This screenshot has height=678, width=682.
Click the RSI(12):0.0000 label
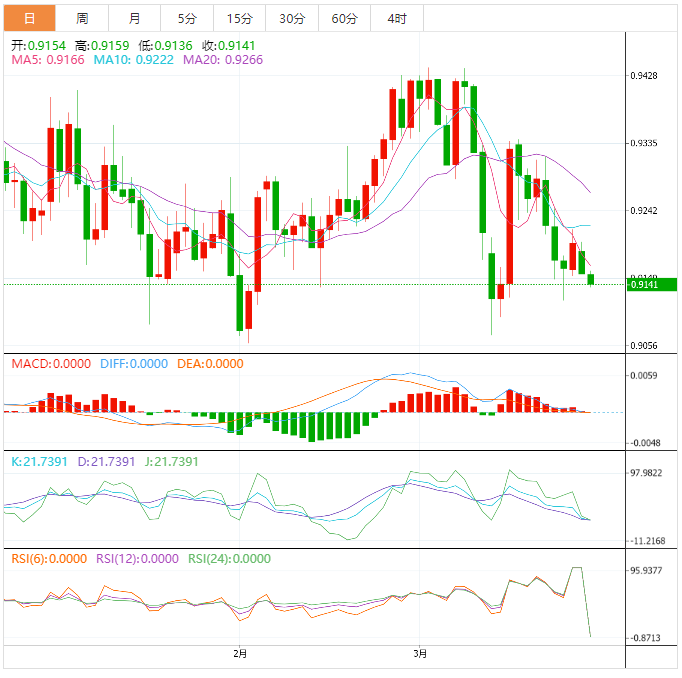[137, 558]
